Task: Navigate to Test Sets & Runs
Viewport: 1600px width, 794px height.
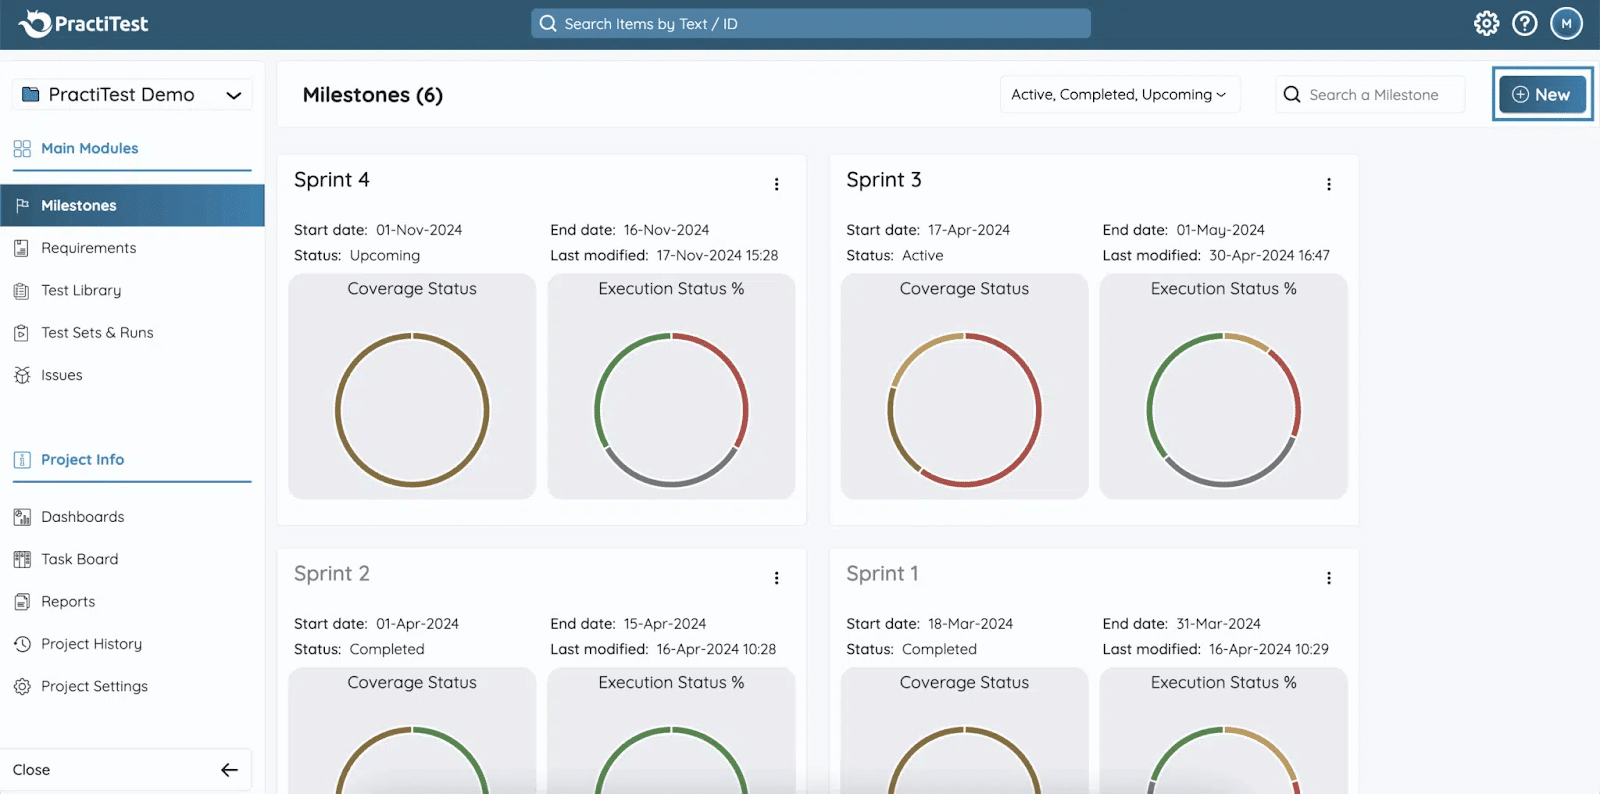Action: point(97,333)
